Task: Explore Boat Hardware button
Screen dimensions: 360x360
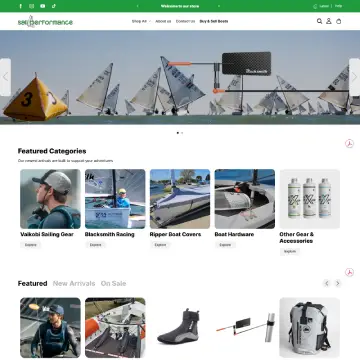Action: (x=225, y=245)
